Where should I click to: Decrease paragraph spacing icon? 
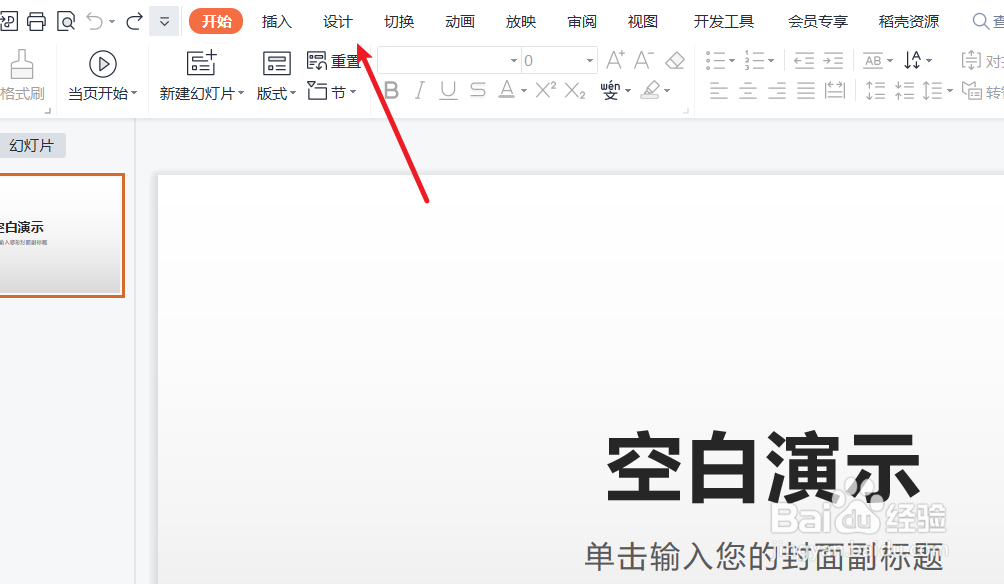point(904,90)
